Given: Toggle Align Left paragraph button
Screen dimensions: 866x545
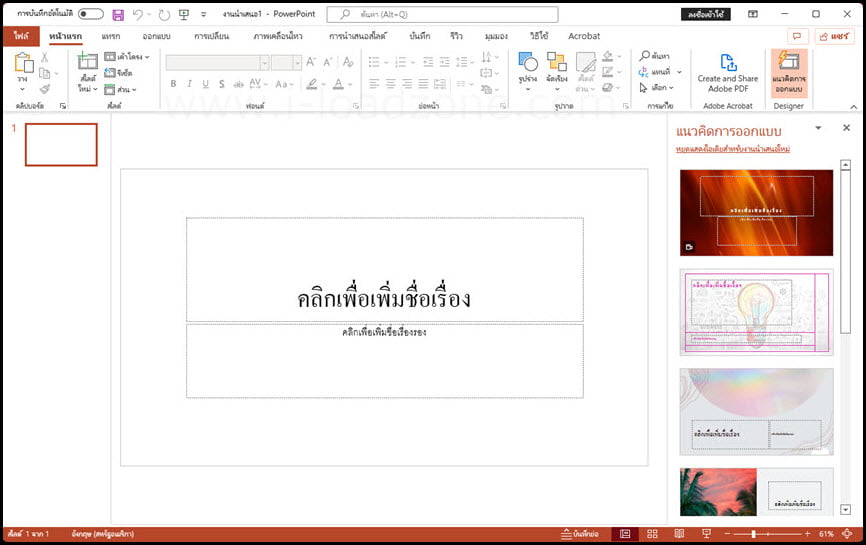Looking at the screenshot, I should 374,84.
